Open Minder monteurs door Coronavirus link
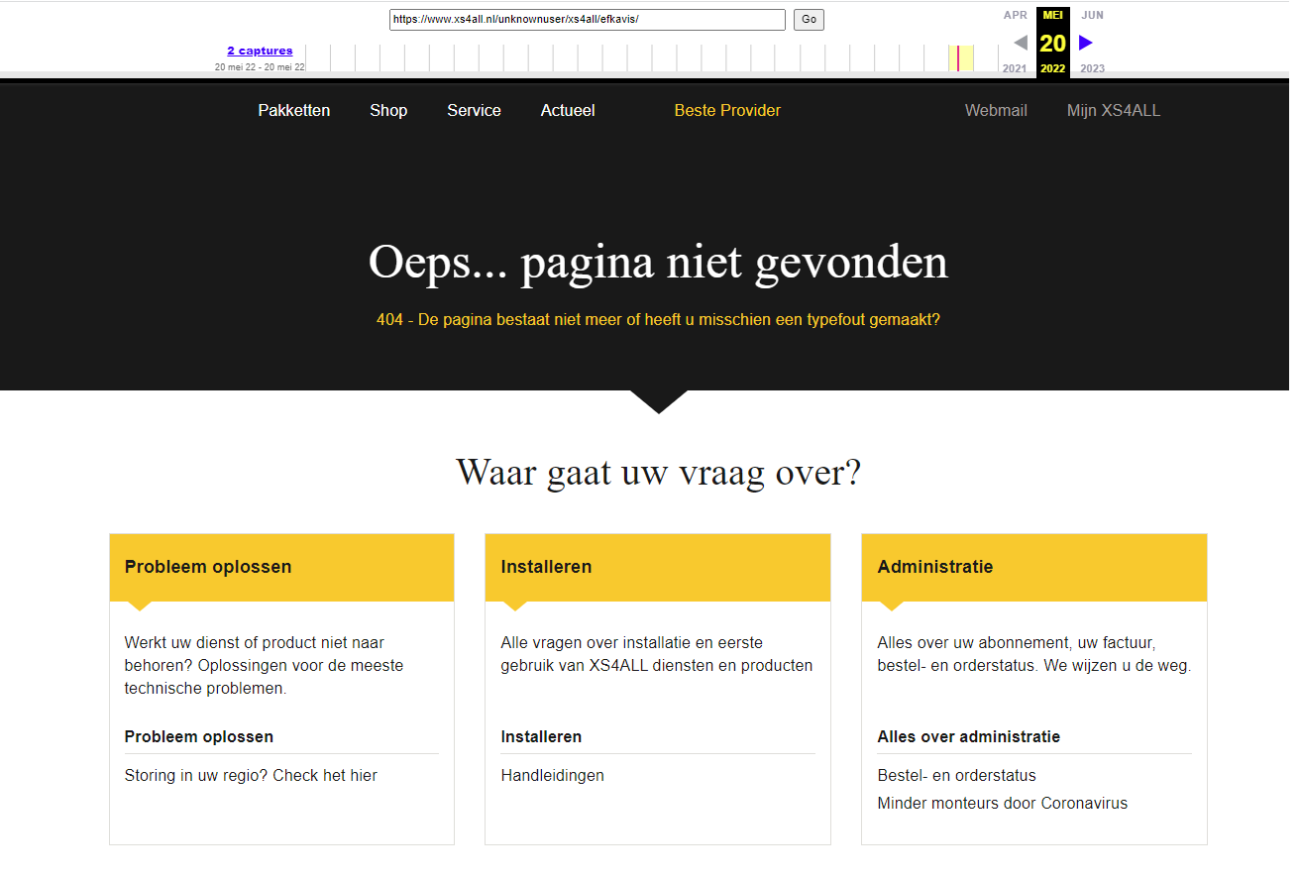 point(1003,804)
